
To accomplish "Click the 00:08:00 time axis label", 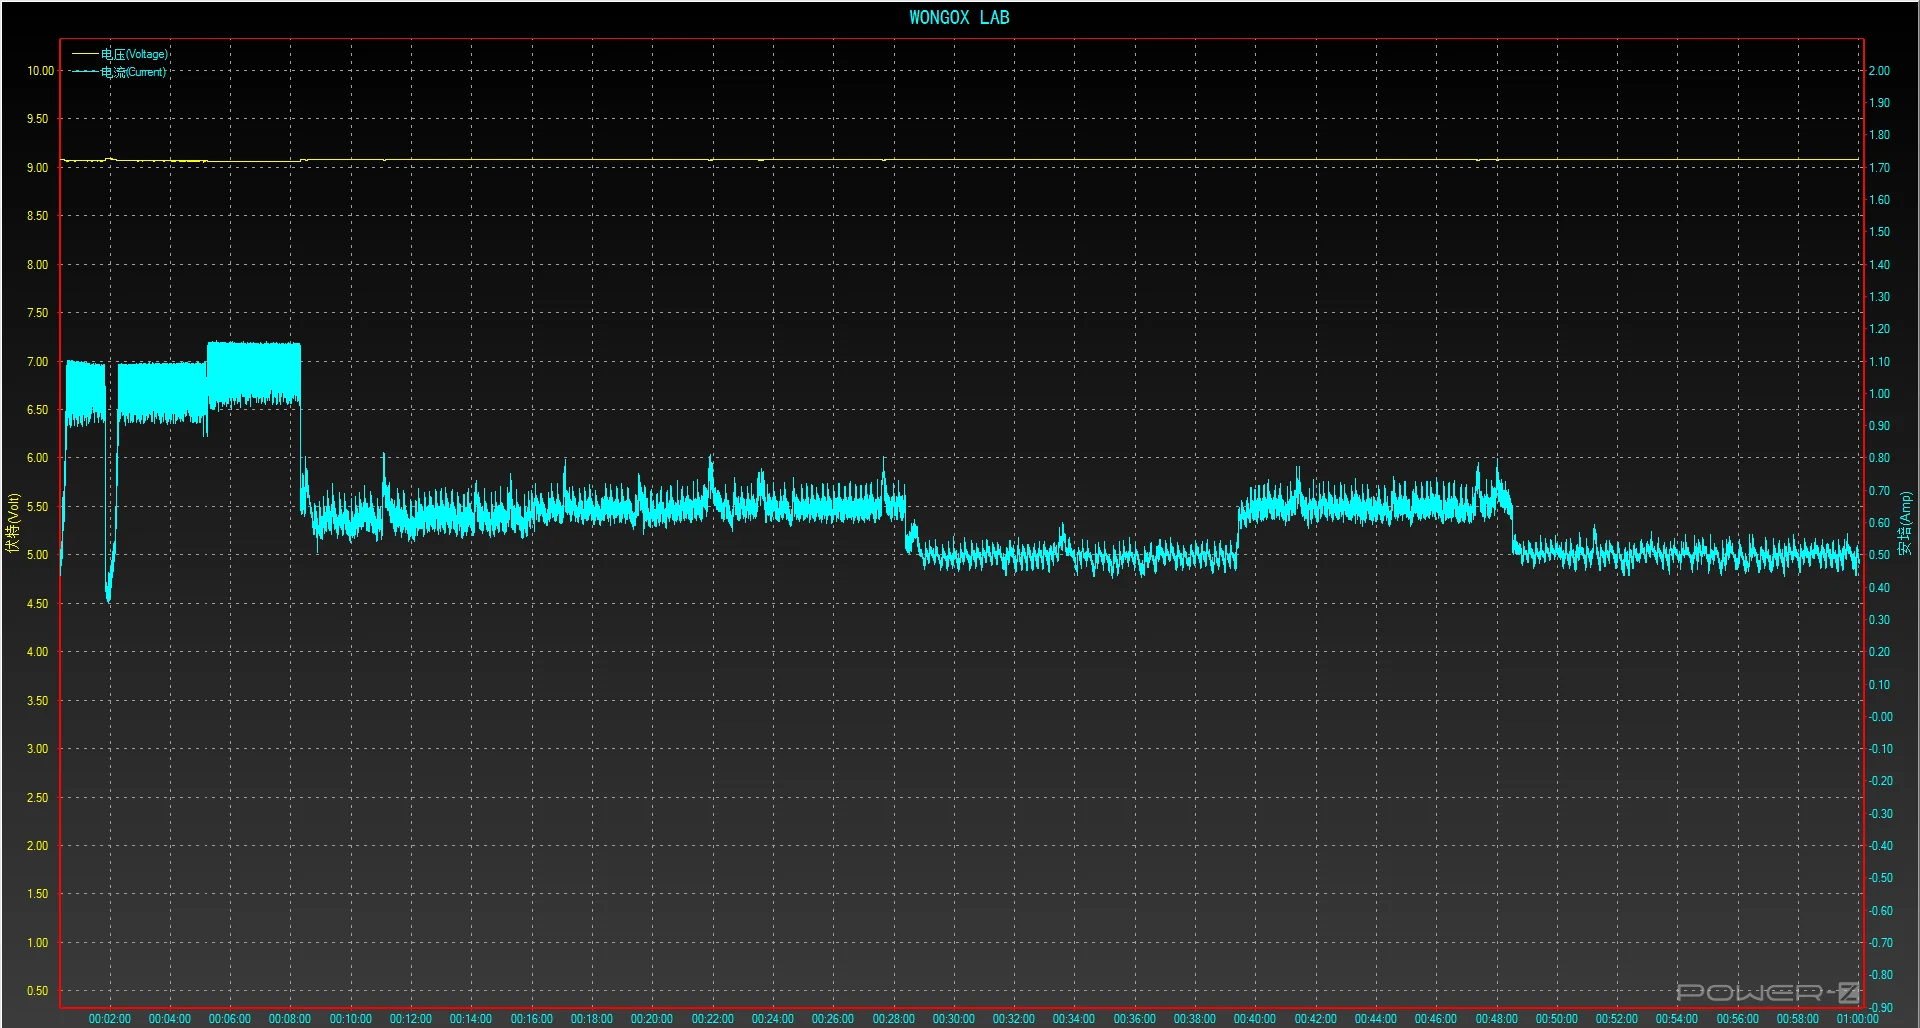I will click(x=290, y=1019).
